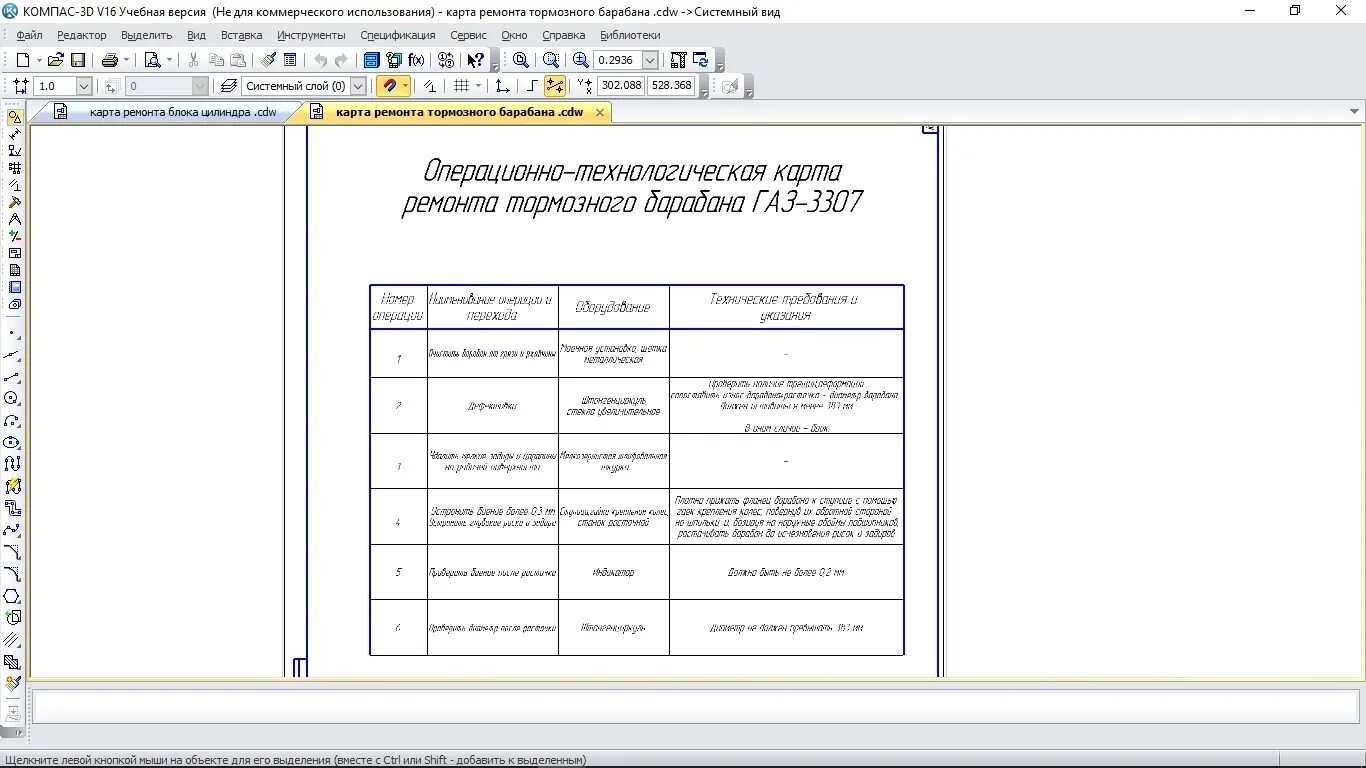This screenshot has width=1366, height=768.
Task: Print the document with the printer icon
Action: pos(110,60)
